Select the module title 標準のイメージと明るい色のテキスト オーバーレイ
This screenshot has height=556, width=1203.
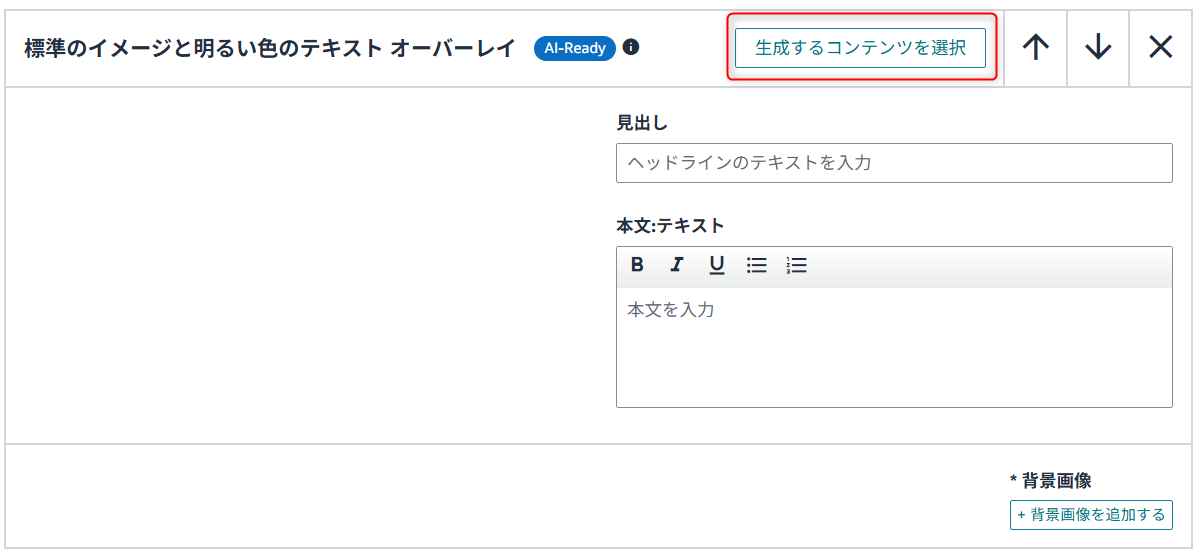[270, 48]
